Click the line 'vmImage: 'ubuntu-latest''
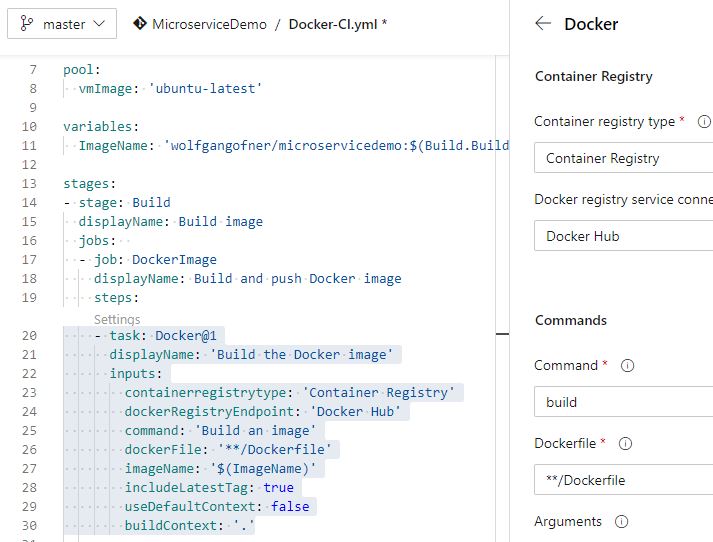The width and height of the screenshot is (713, 542). [x=171, y=88]
